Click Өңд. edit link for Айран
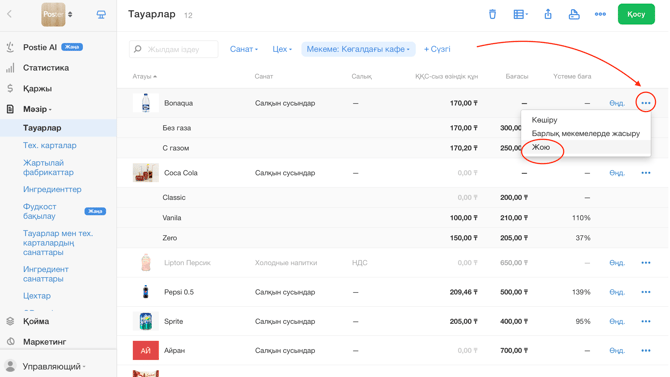 (x=617, y=350)
